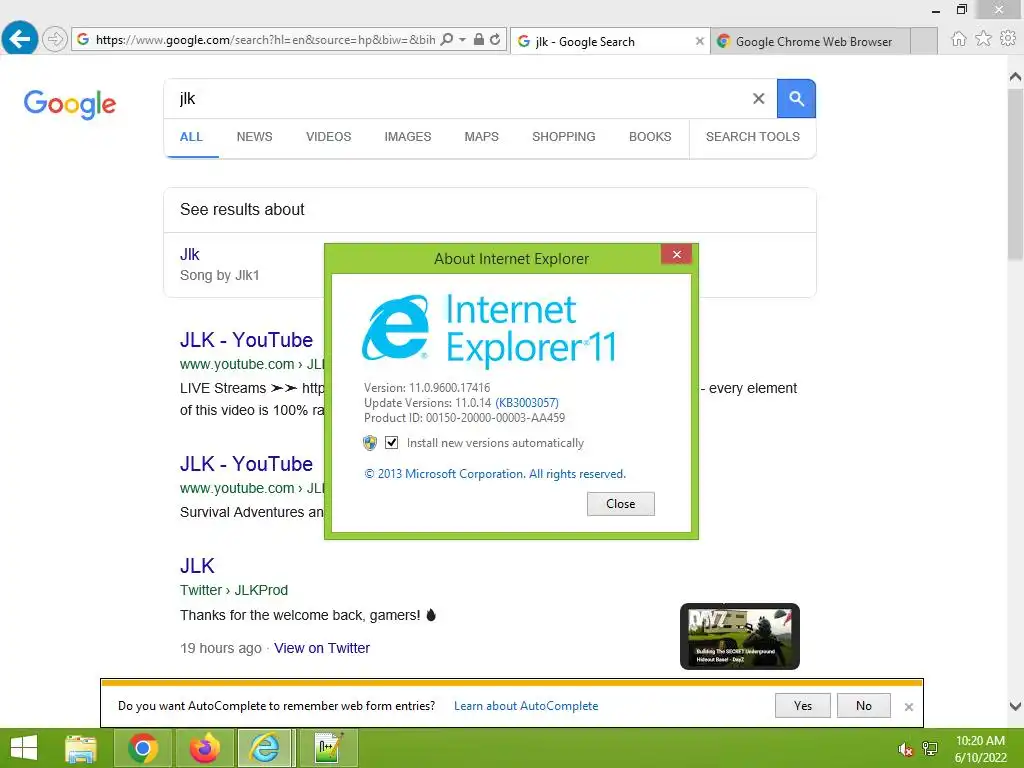The width and height of the screenshot is (1024, 768).
Task: Click the scrollbar up arrow
Action: click(x=1015, y=76)
